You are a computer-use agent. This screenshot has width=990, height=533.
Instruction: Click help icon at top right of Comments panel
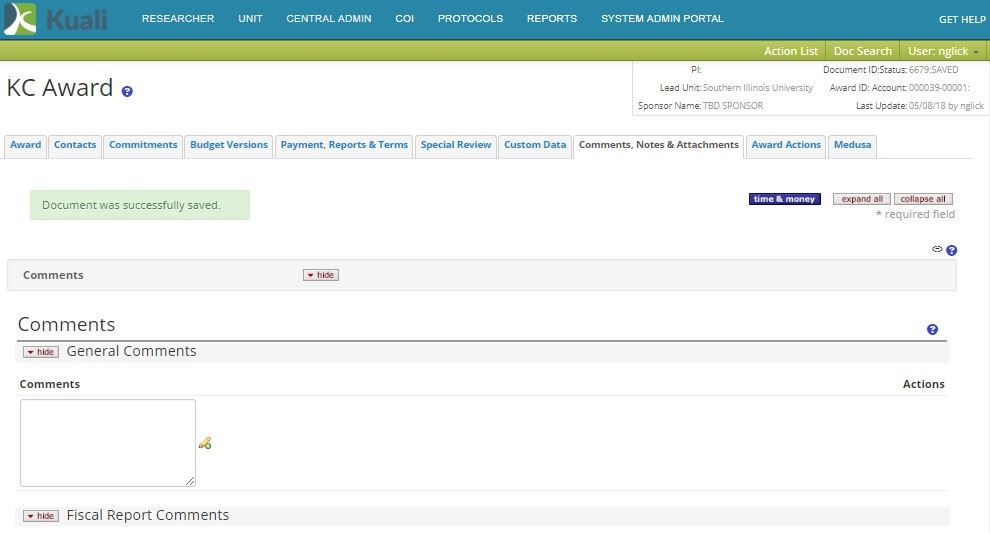(x=952, y=250)
